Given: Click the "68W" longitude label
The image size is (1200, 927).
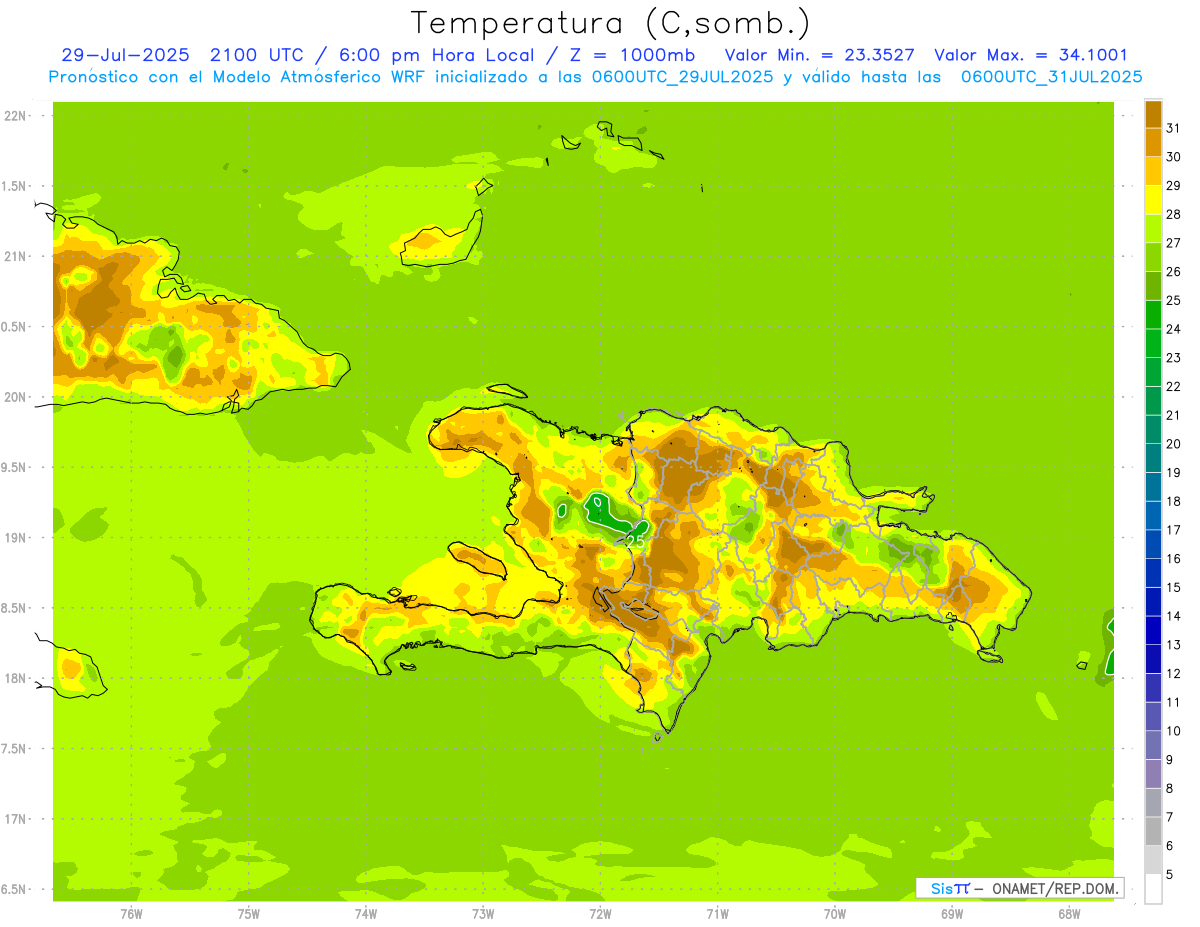Looking at the screenshot, I should (1069, 913).
